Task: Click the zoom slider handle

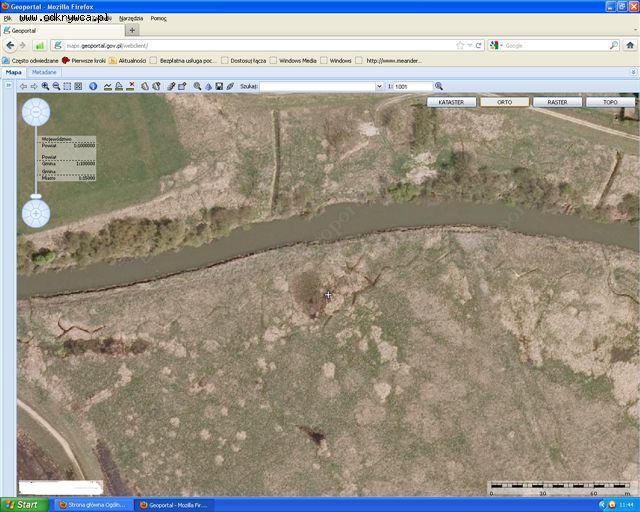Action: pyautogui.click(x=36, y=196)
